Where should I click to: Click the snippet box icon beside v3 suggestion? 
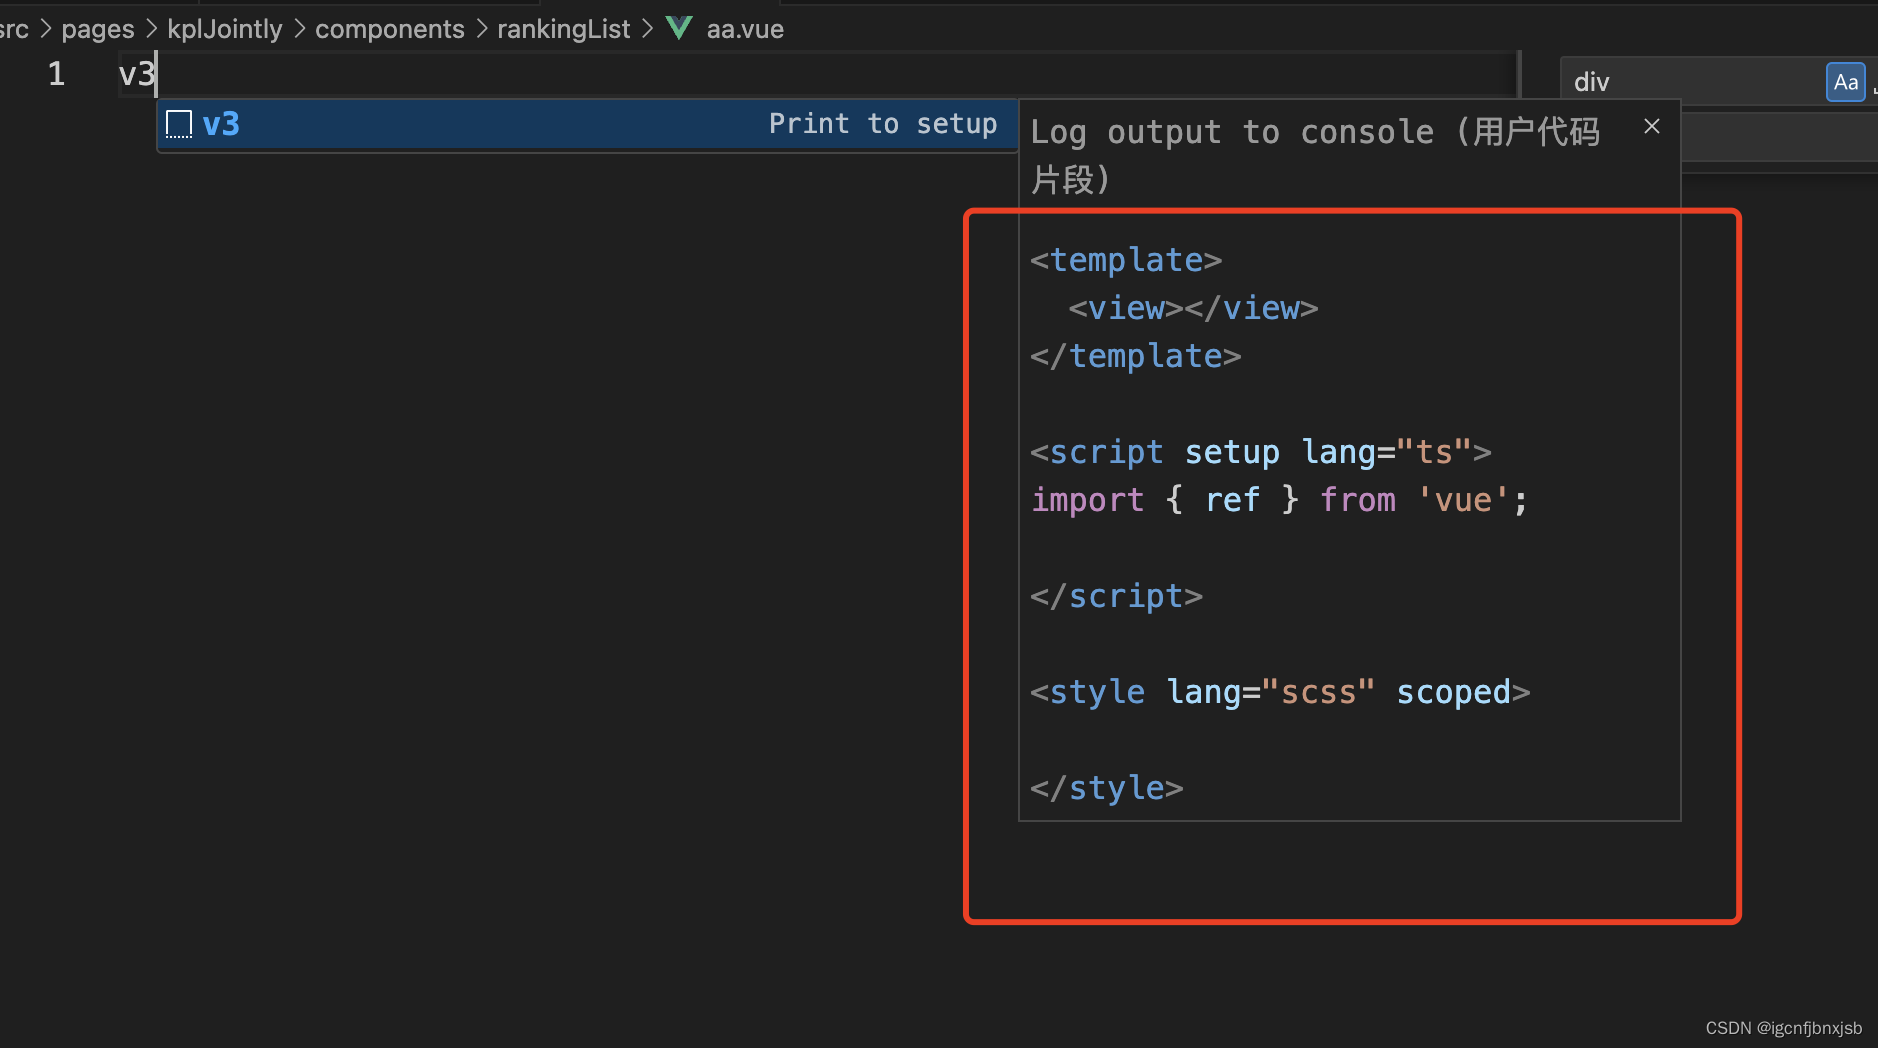(x=178, y=123)
